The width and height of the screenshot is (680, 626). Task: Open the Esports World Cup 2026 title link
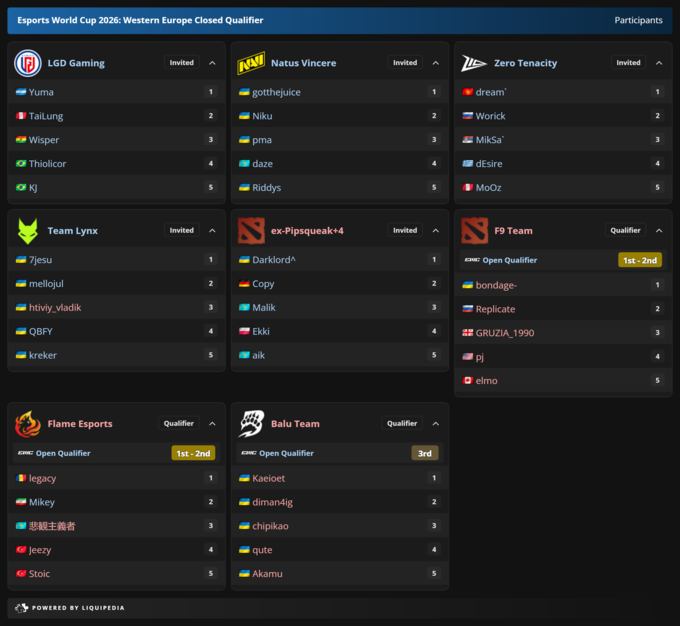[x=140, y=20]
